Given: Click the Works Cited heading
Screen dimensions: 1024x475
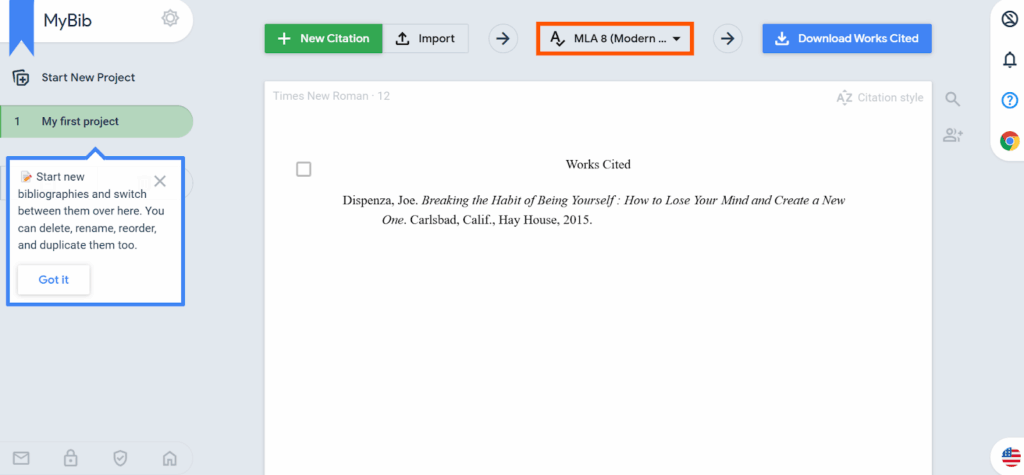Looking at the screenshot, I should 598,165.
